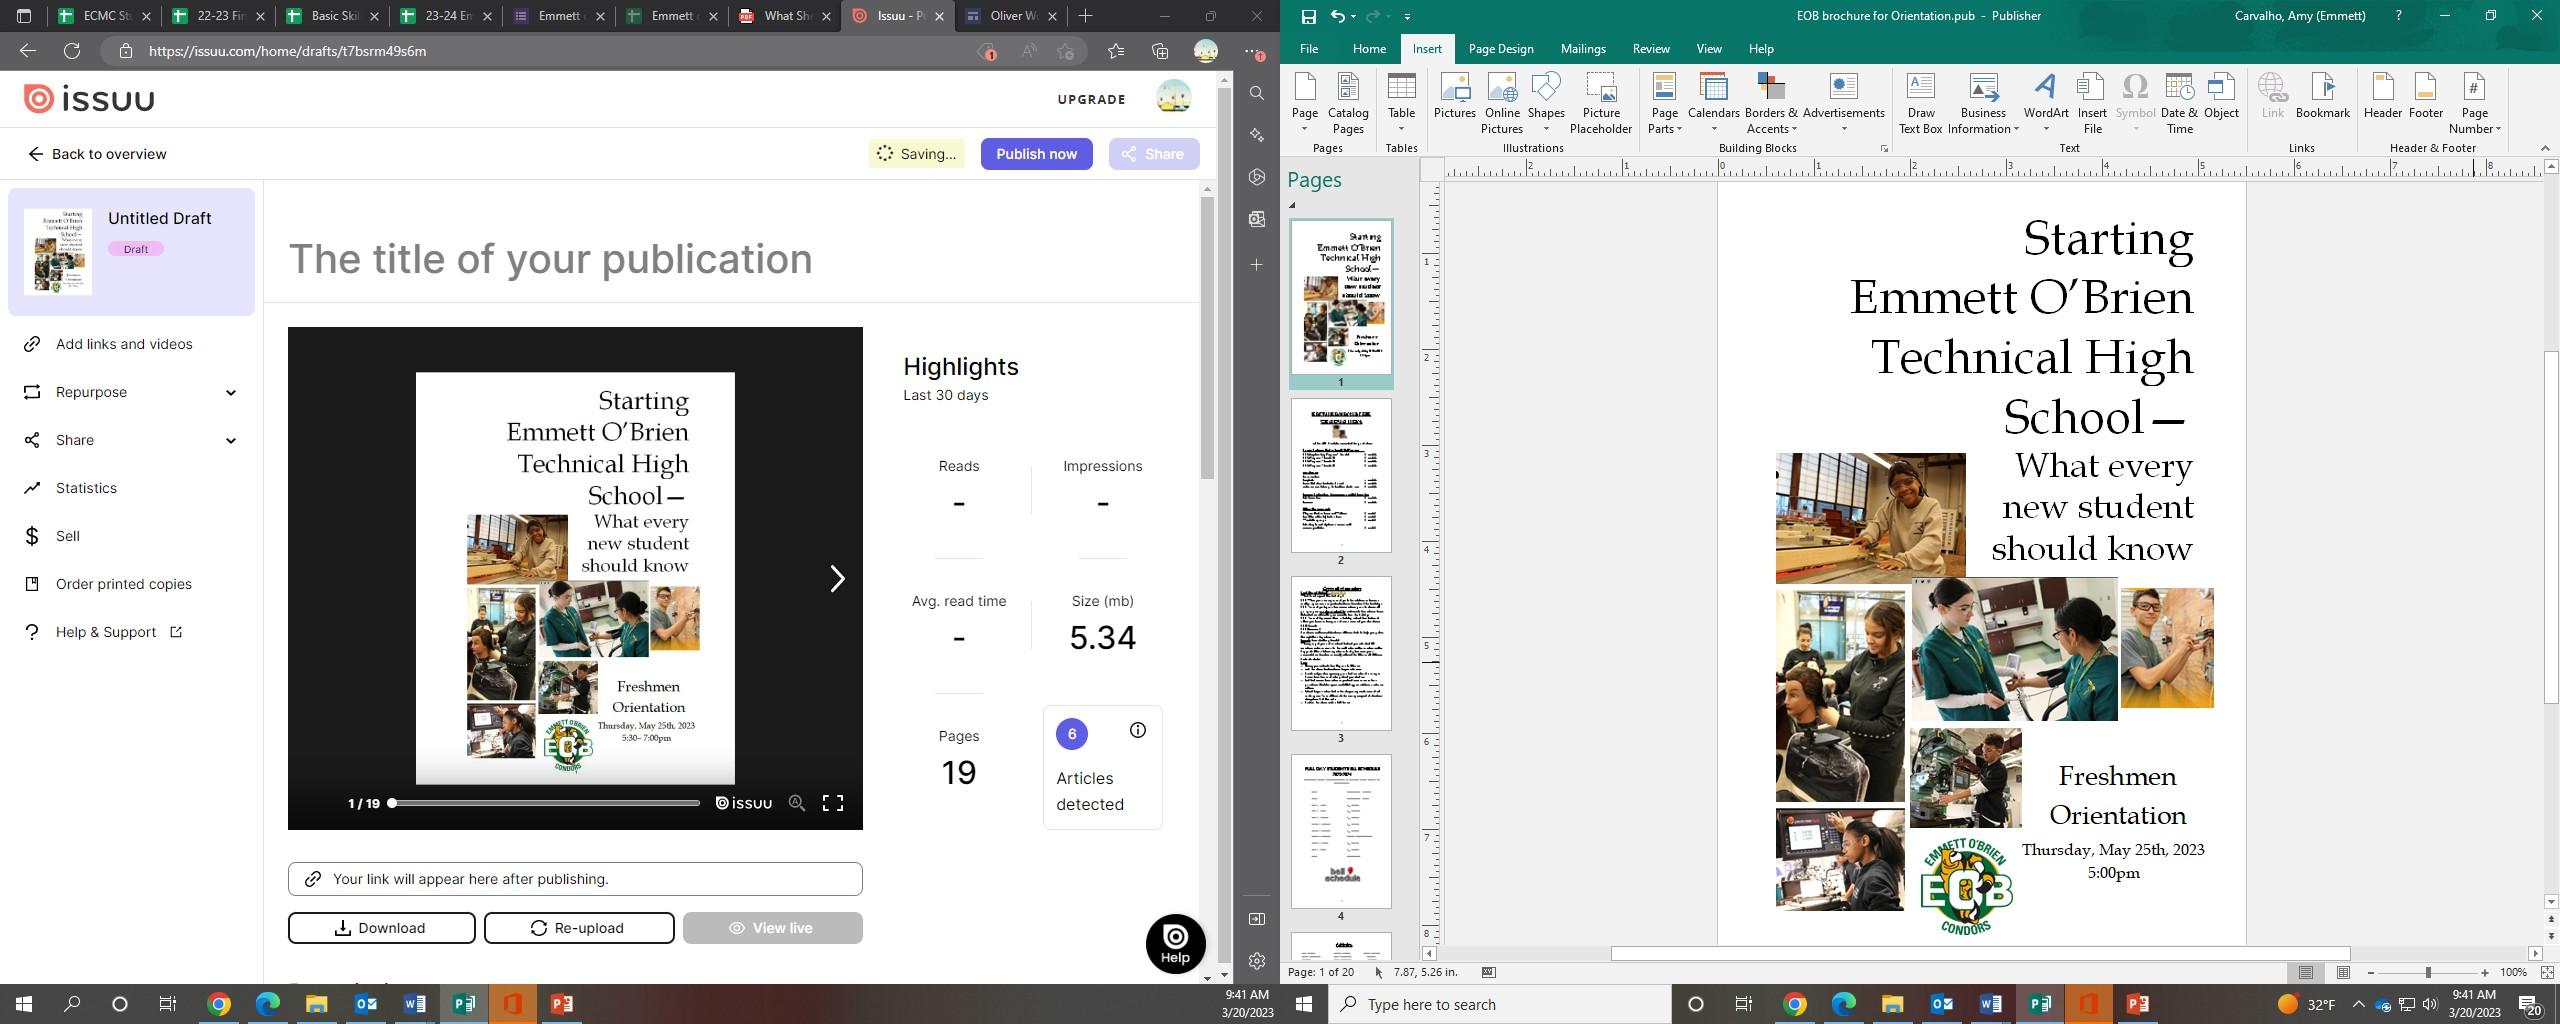
Task: Click the Re-upload button
Action: 579,928
